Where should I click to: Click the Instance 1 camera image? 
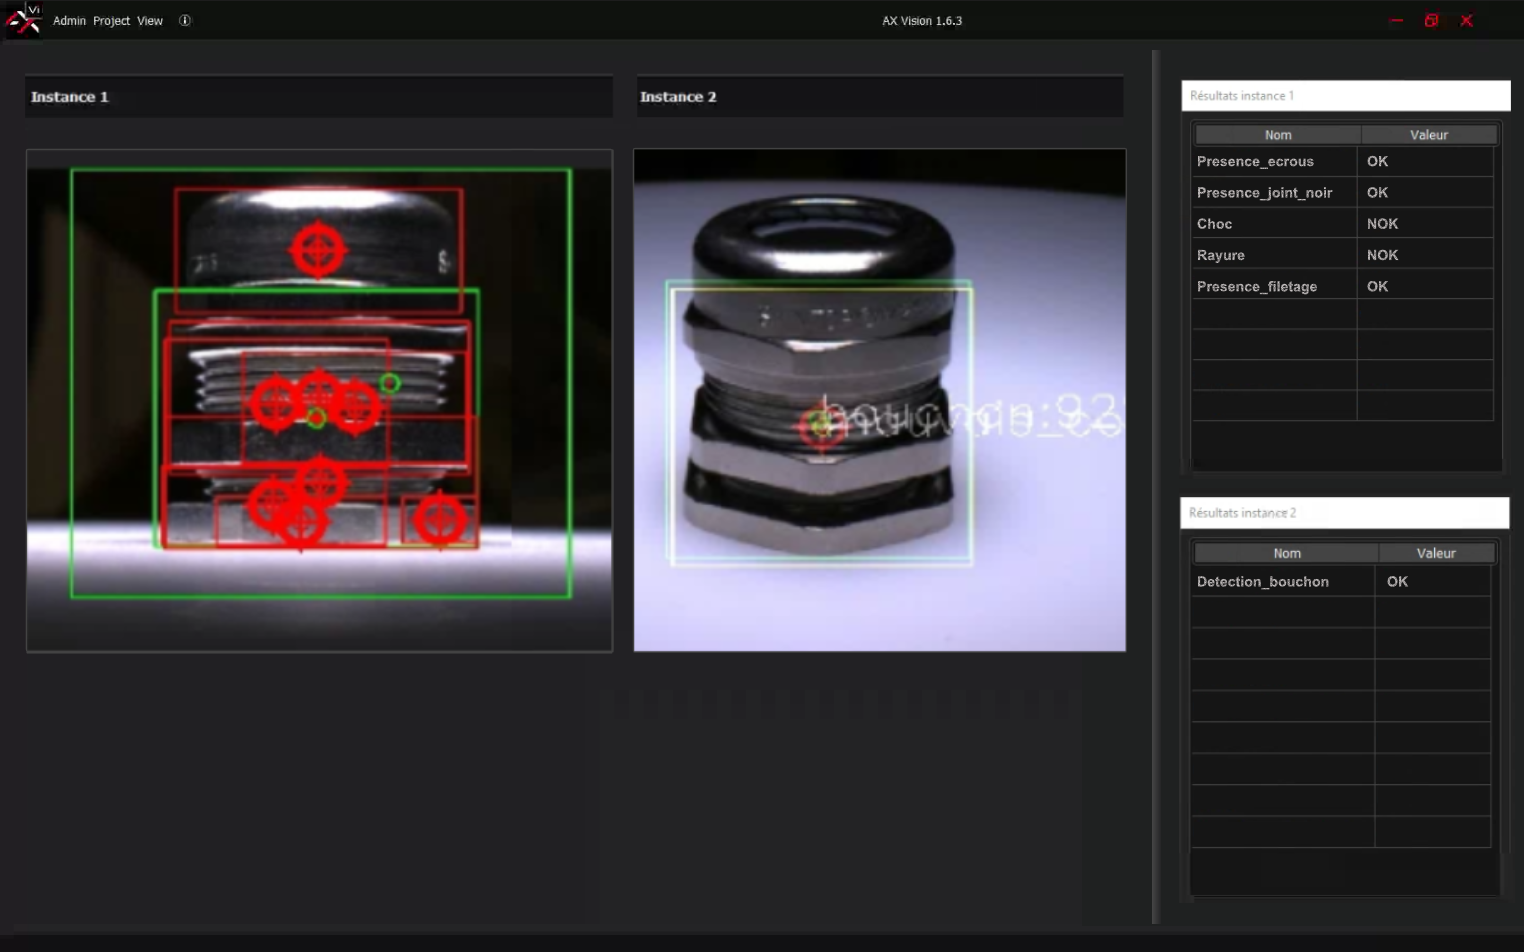[x=319, y=400]
